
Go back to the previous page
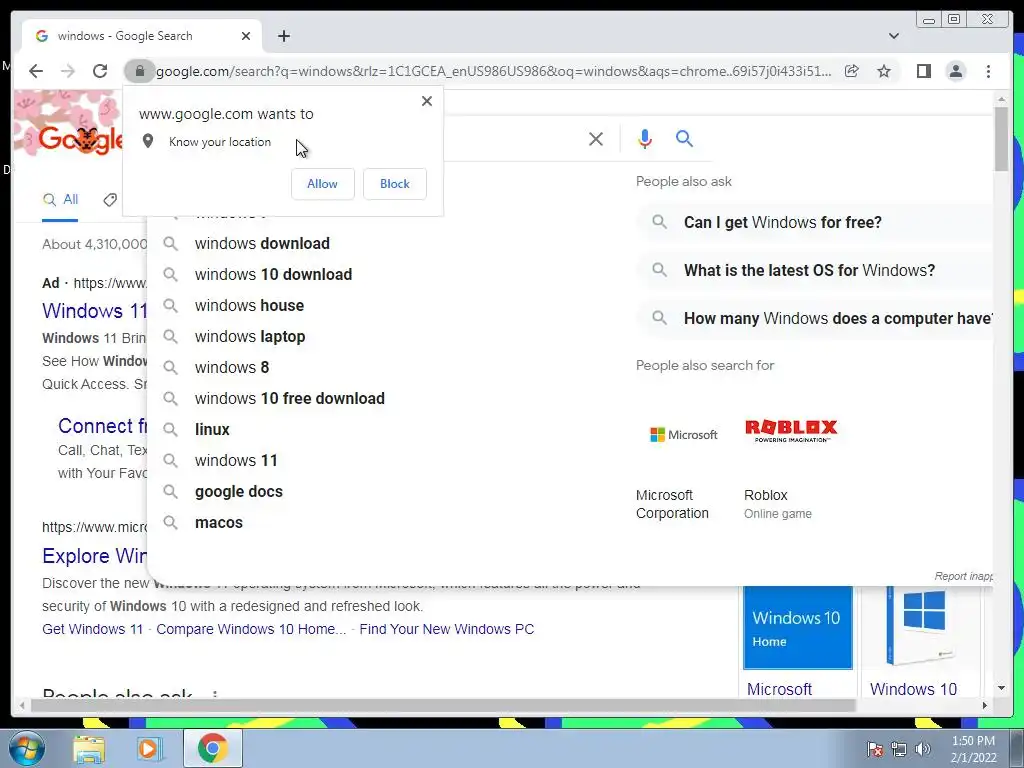(x=36, y=71)
